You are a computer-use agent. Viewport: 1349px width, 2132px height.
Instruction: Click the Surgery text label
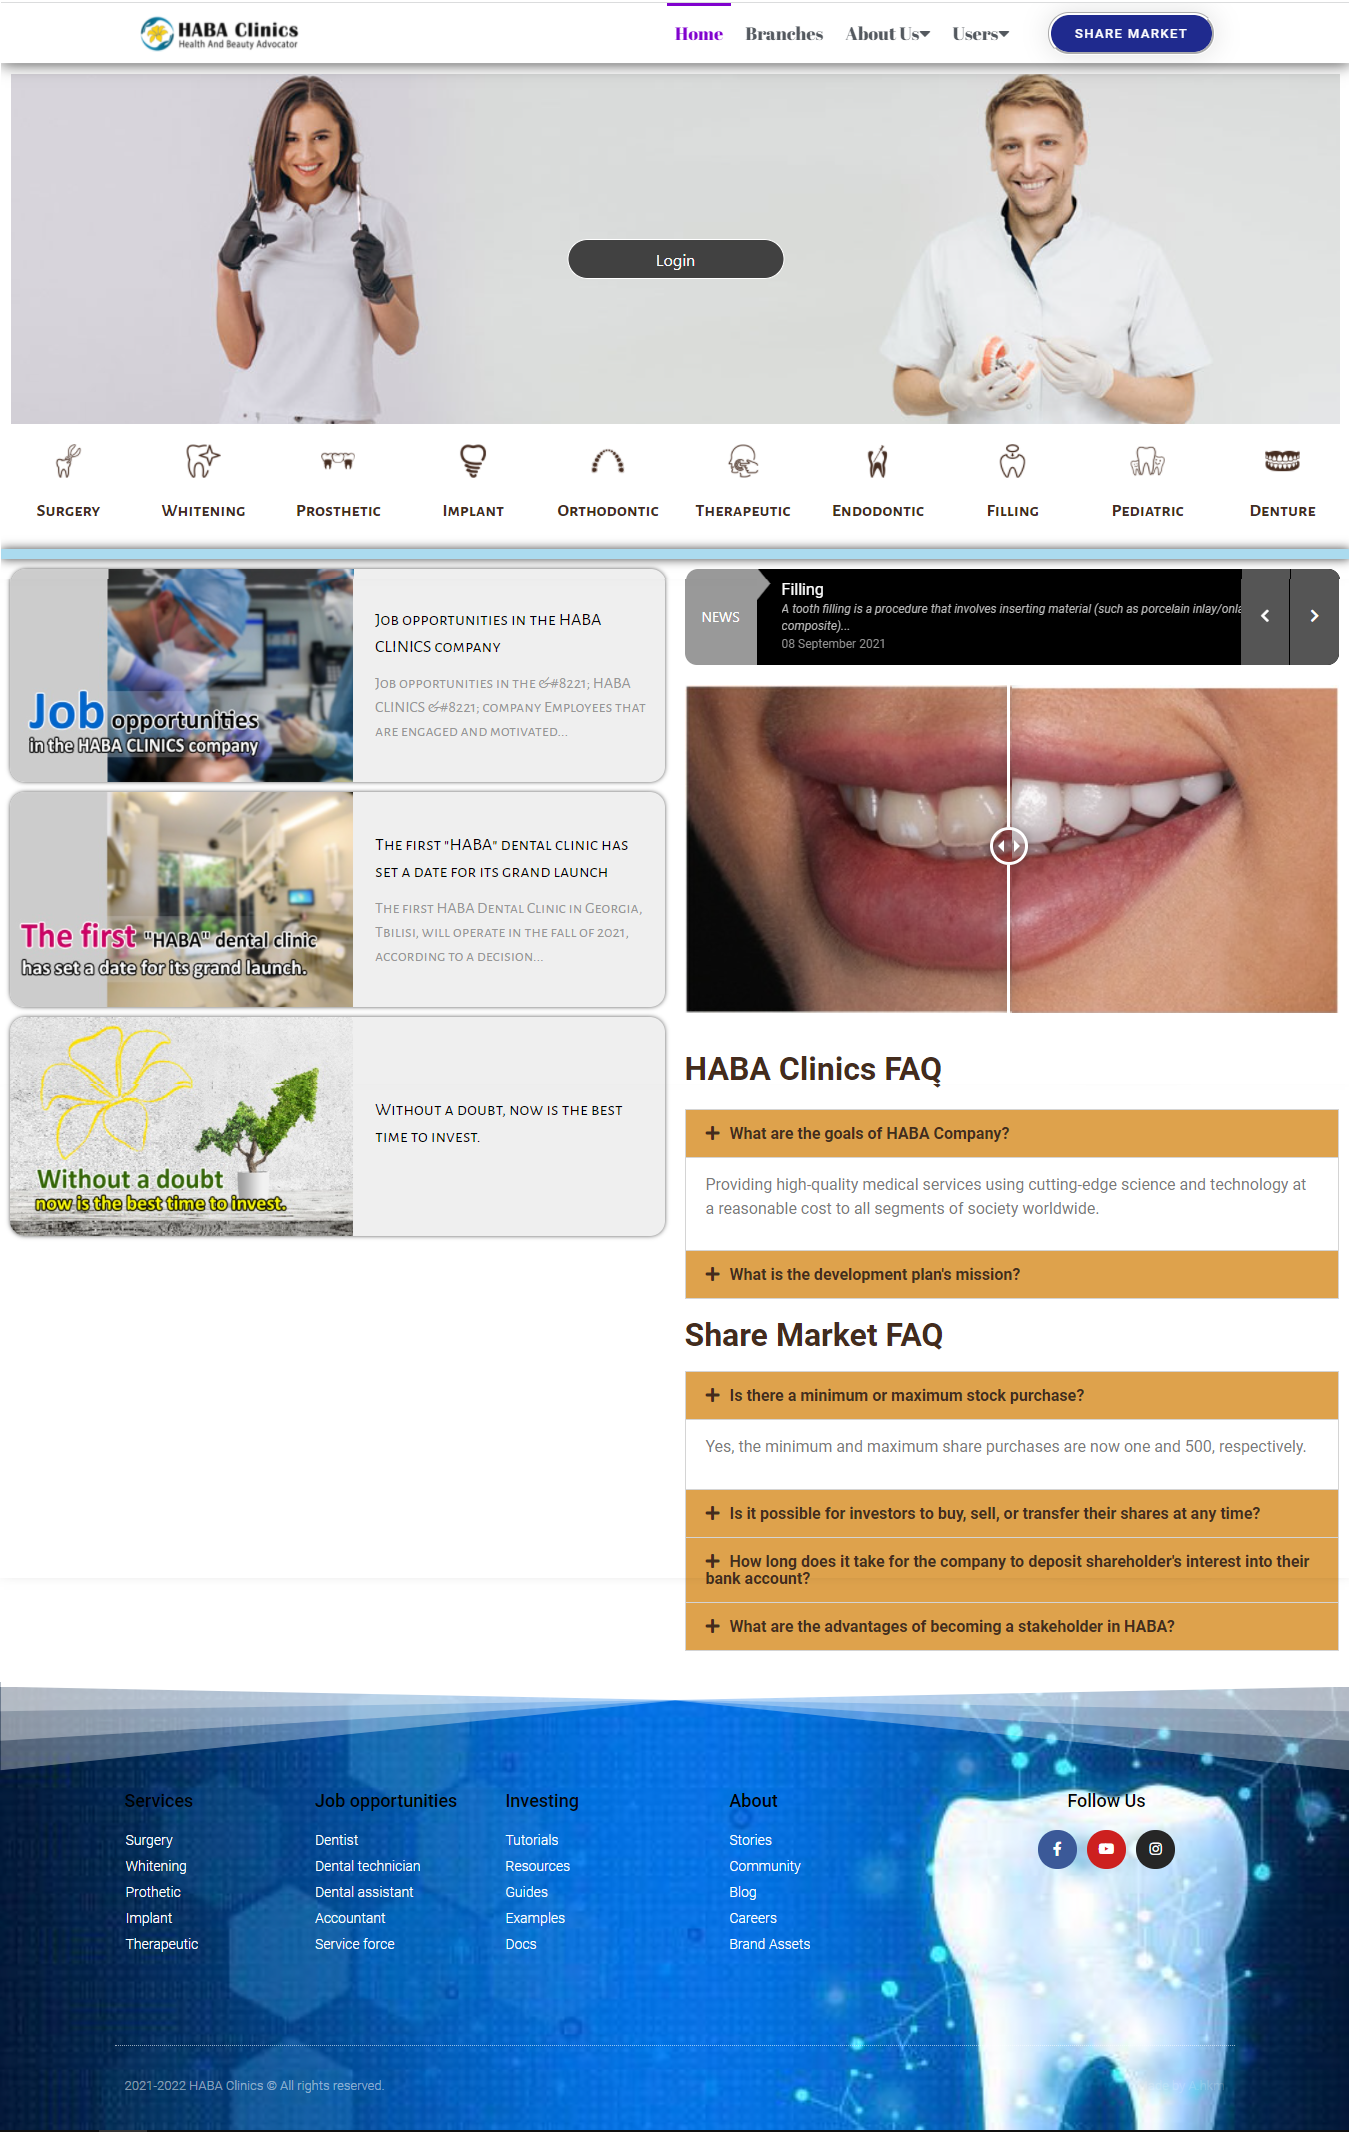(68, 511)
